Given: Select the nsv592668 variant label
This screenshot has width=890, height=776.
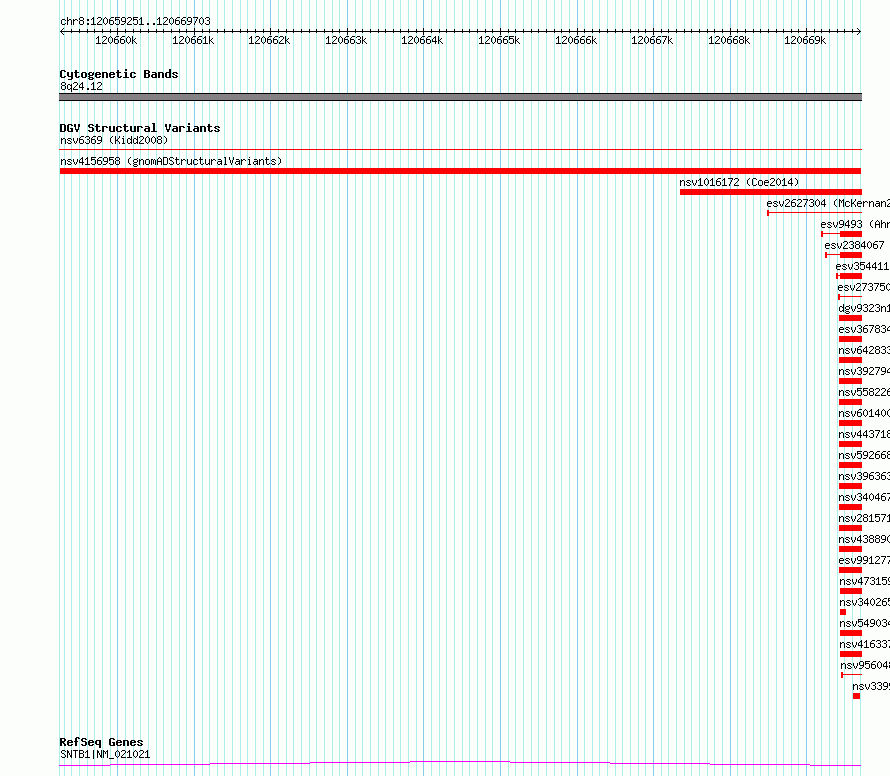Looking at the screenshot, I should coord(864,455).
